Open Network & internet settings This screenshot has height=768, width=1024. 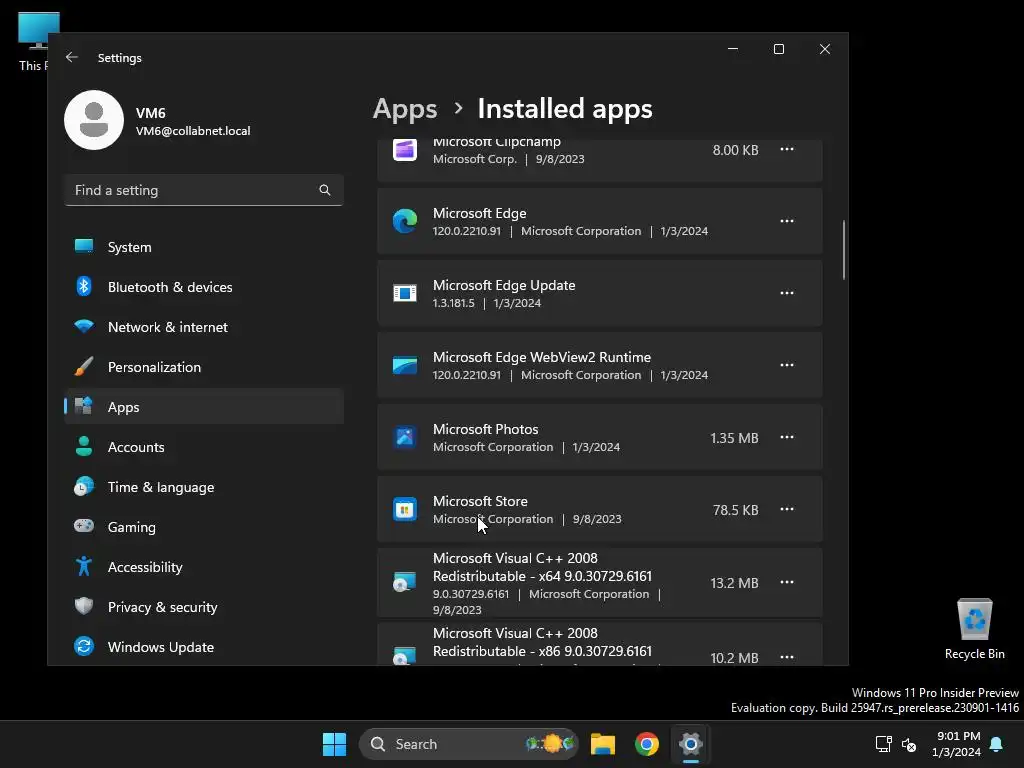tap(204, 327)
